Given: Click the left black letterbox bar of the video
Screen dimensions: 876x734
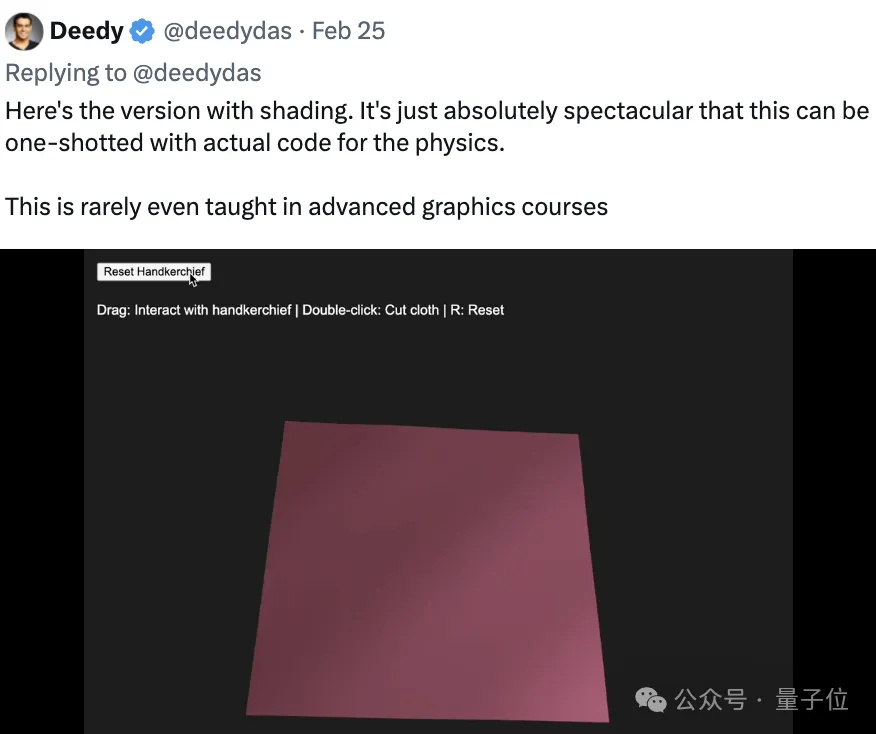Looking at the screenshot, I should click(41, 490).
